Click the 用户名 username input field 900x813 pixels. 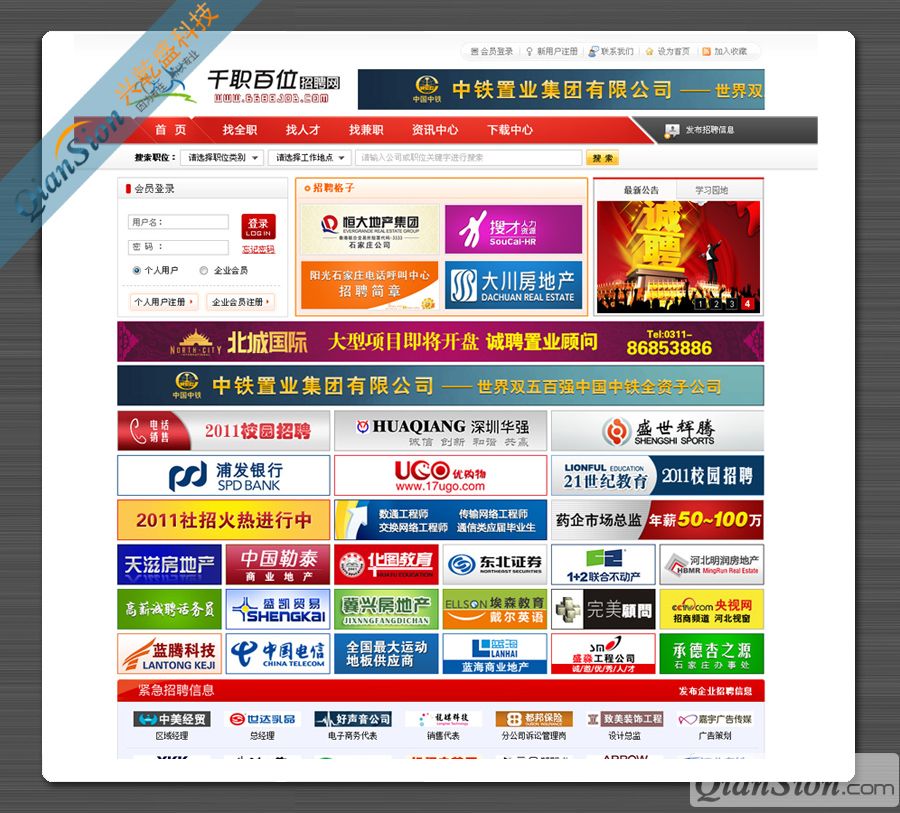tap(192, 222)
